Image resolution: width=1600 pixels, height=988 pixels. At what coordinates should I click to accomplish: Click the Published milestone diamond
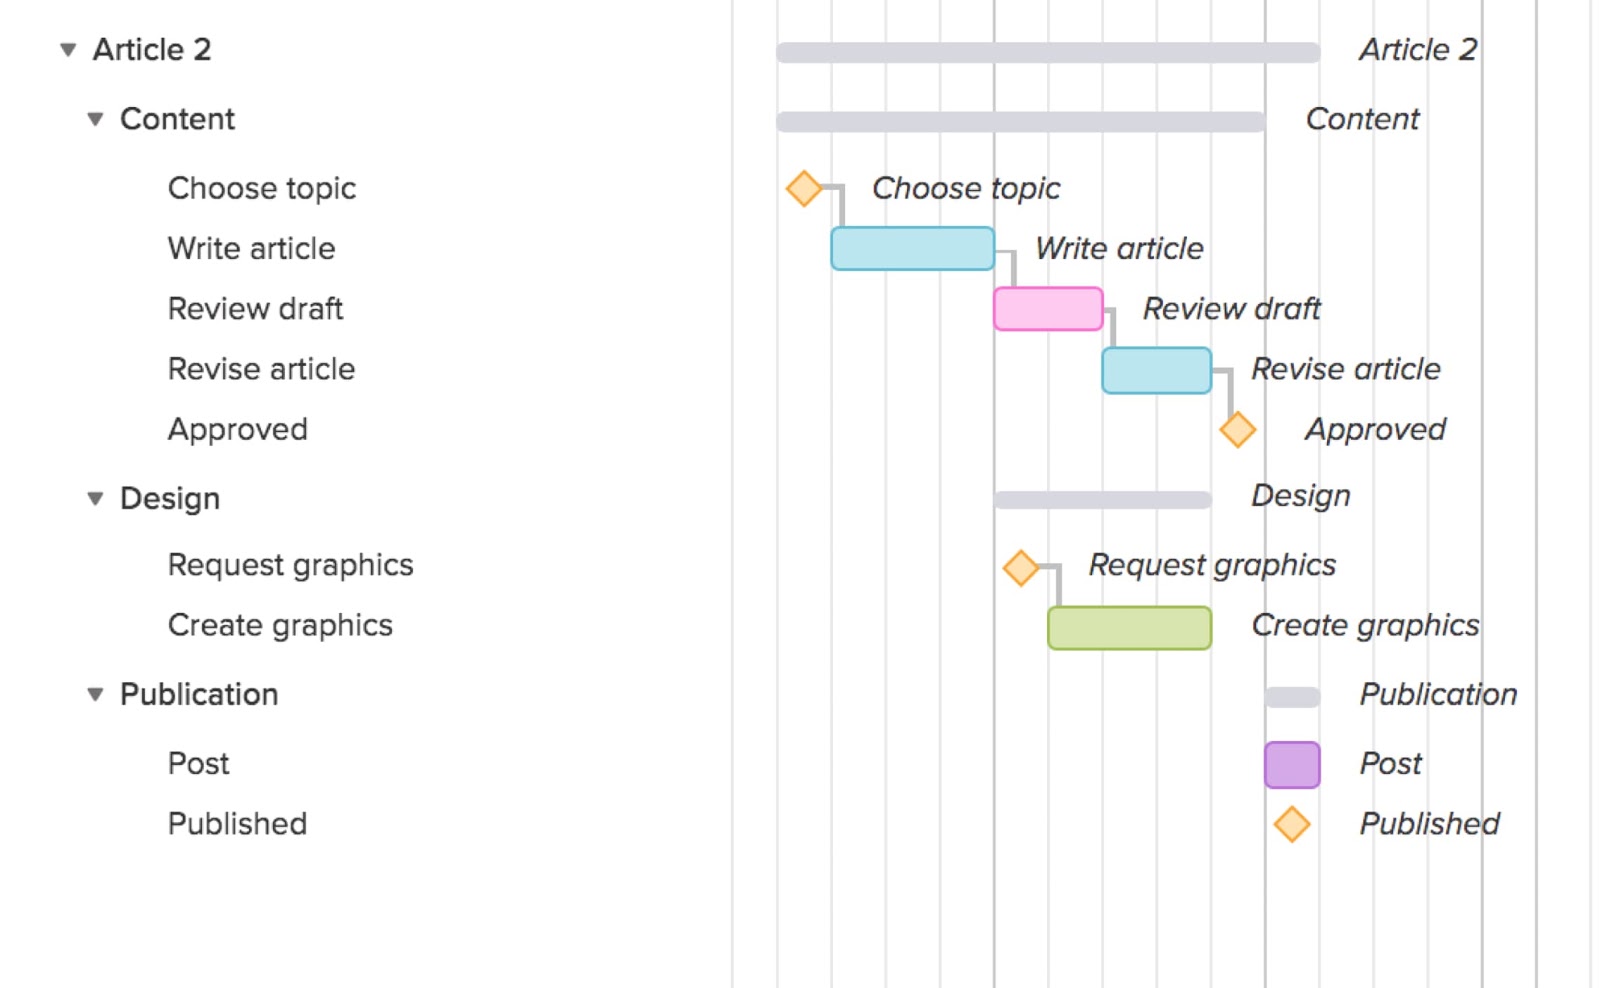1291,825
